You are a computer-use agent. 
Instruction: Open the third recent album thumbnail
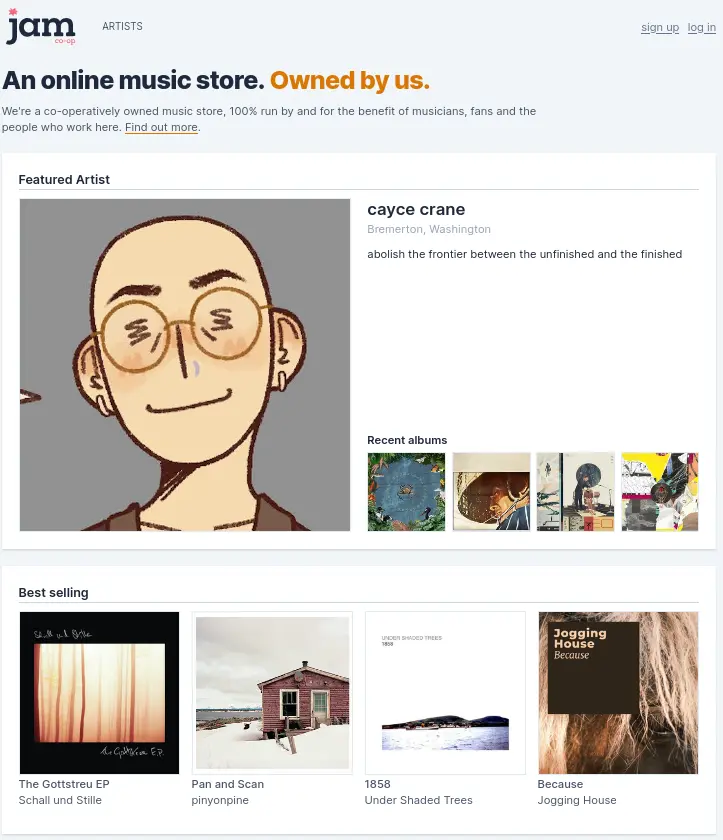pyautogui.click(x=575, y=492)
